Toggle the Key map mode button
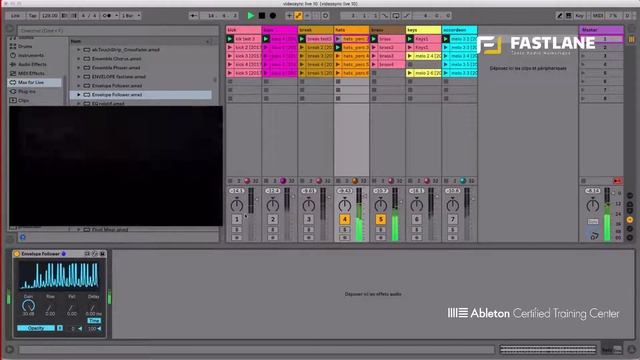 [579, 16]
